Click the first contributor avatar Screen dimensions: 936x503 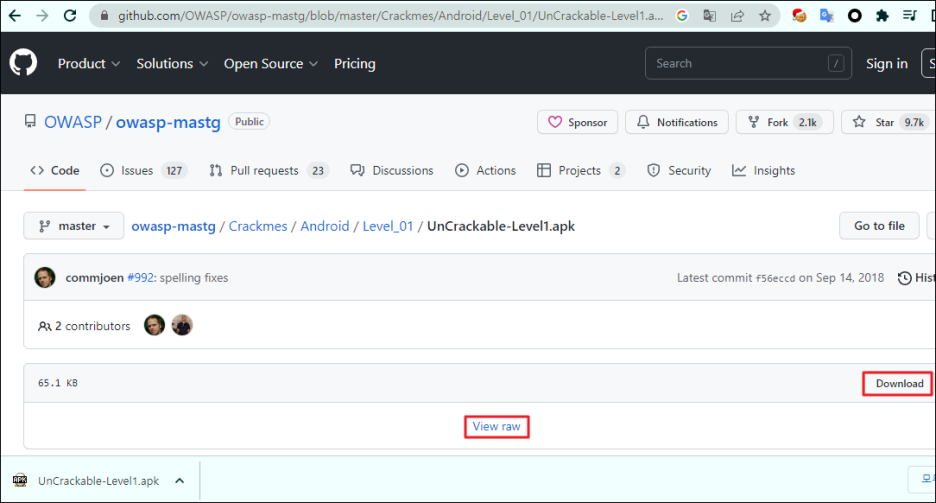tap(154, 325)
